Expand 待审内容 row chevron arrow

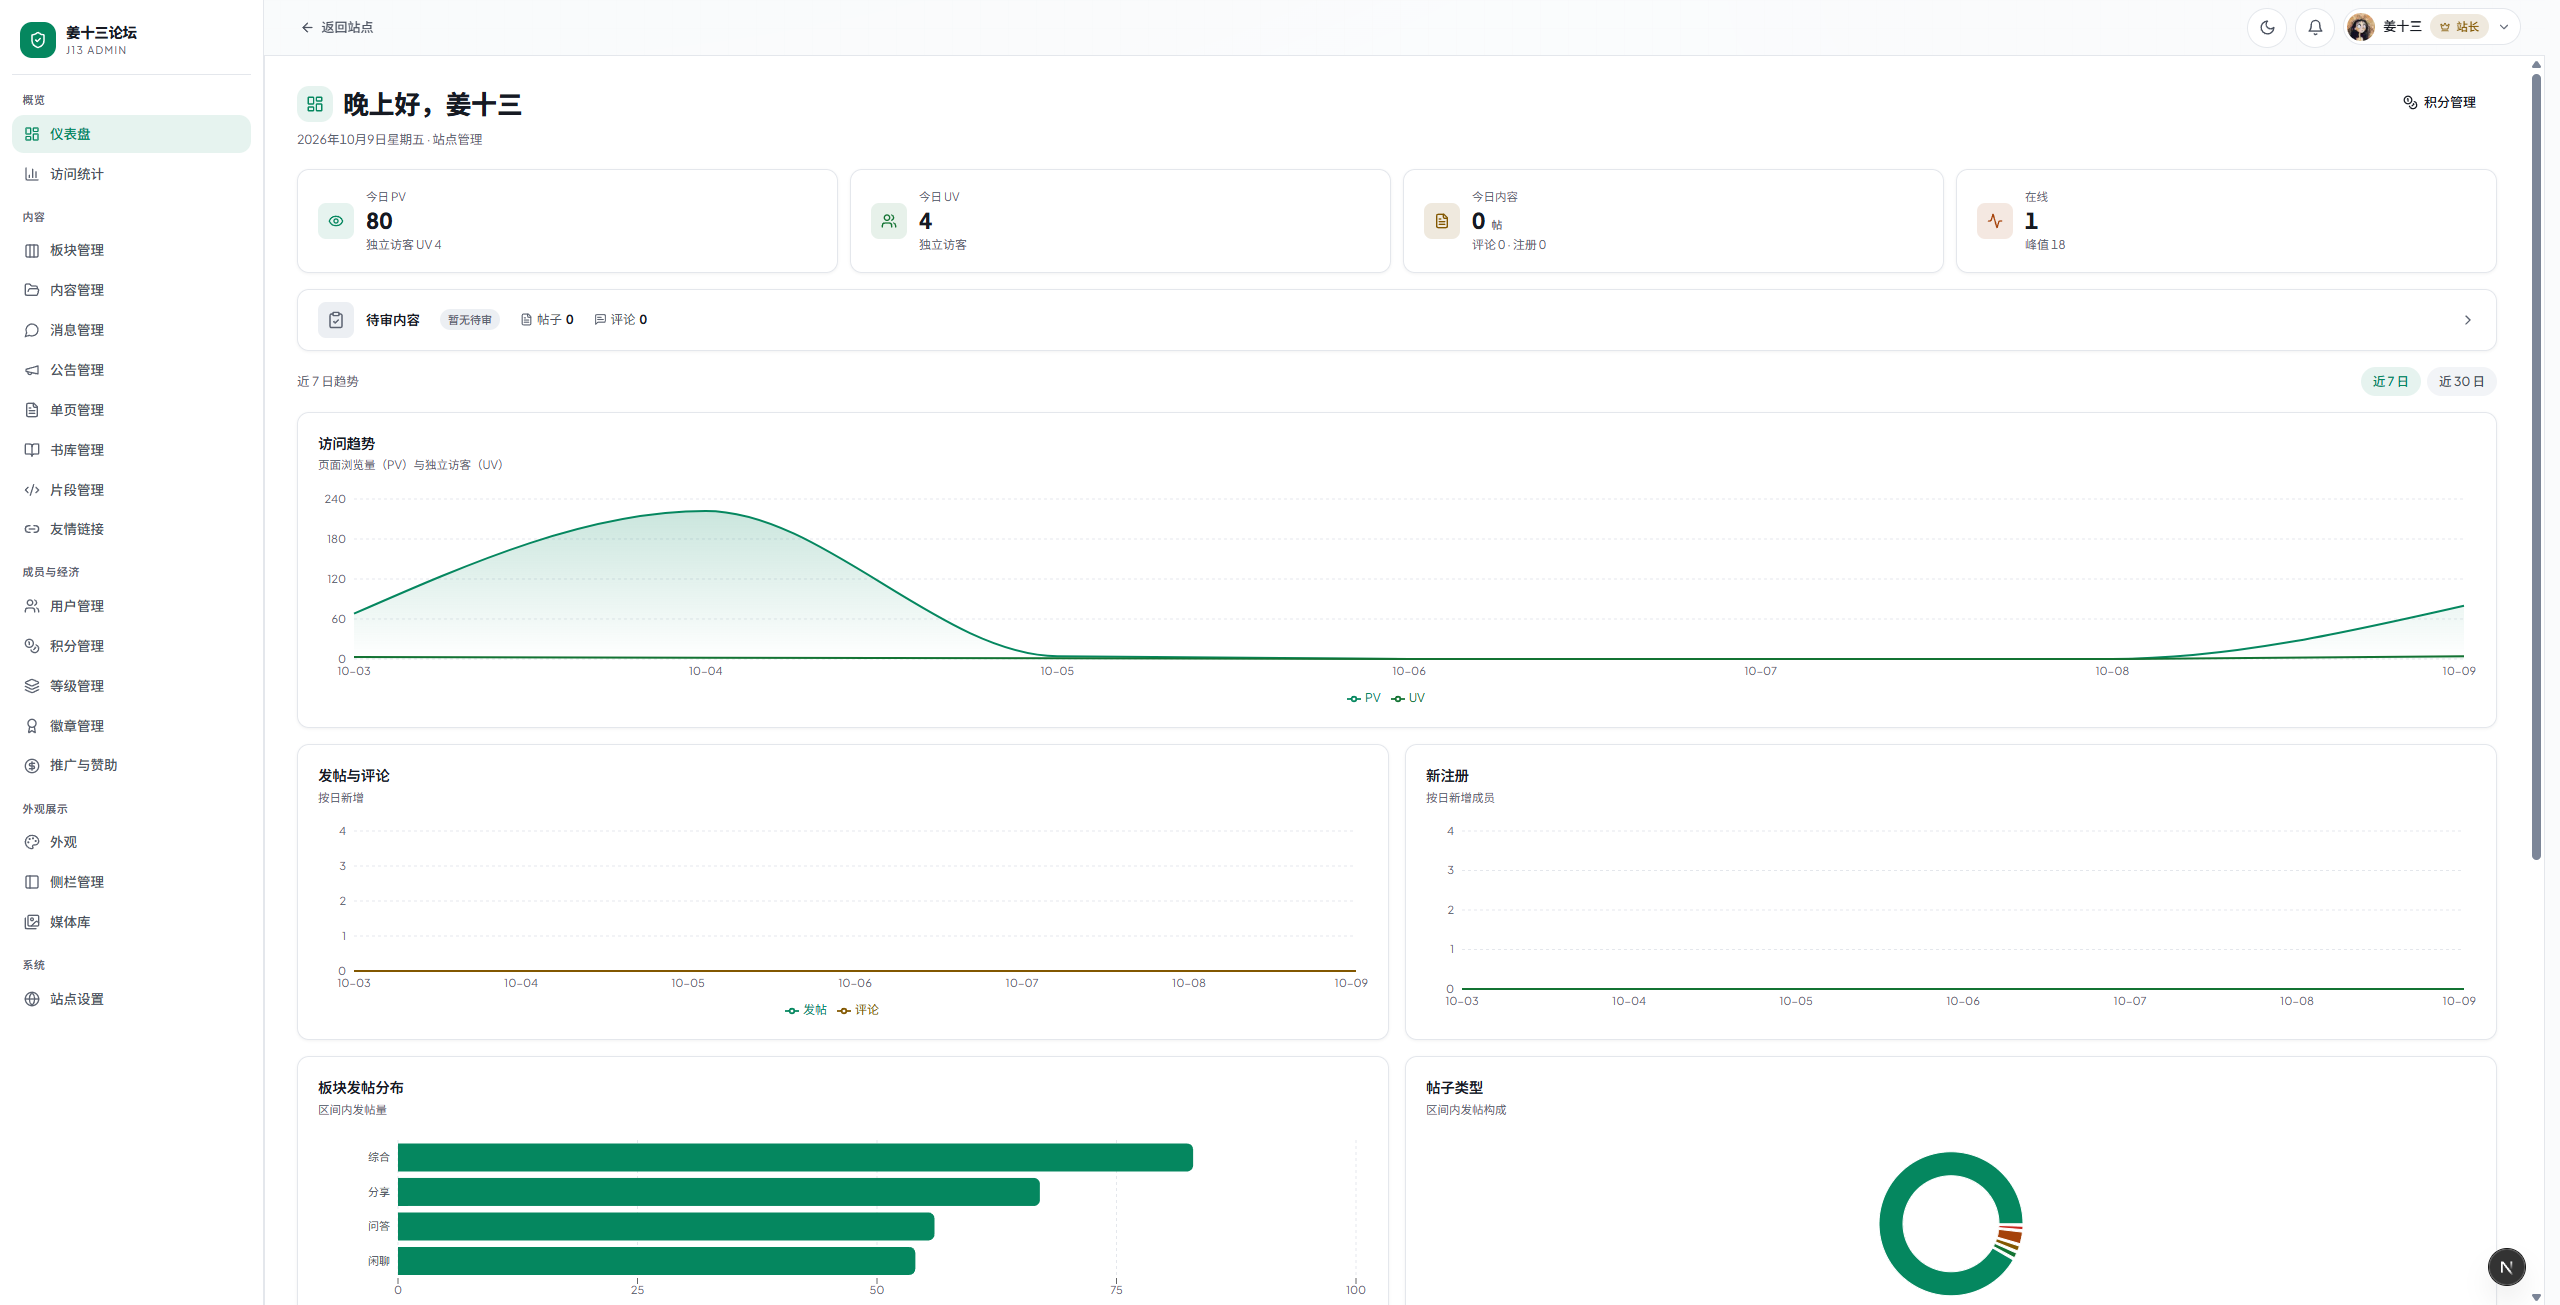pyautogui.click(x=2467, y=320)
